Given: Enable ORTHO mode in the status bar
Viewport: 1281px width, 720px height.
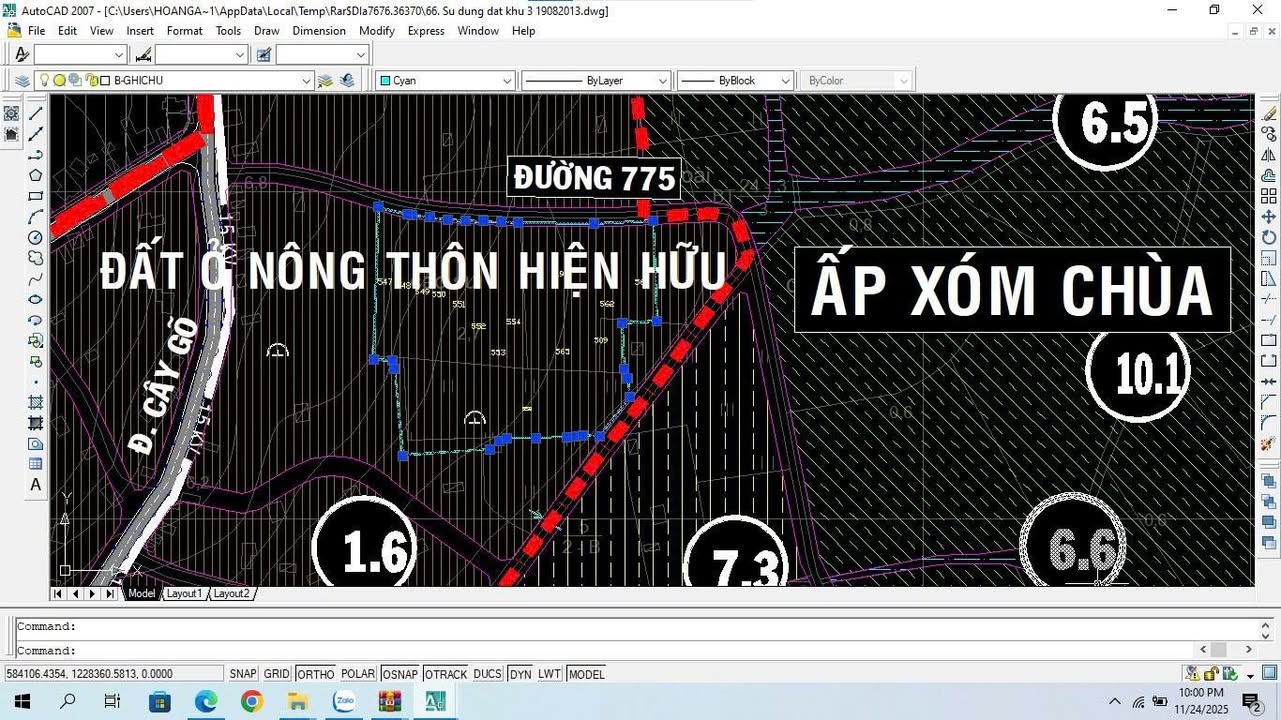Looking at the screenshot, I should coord(314,673).
